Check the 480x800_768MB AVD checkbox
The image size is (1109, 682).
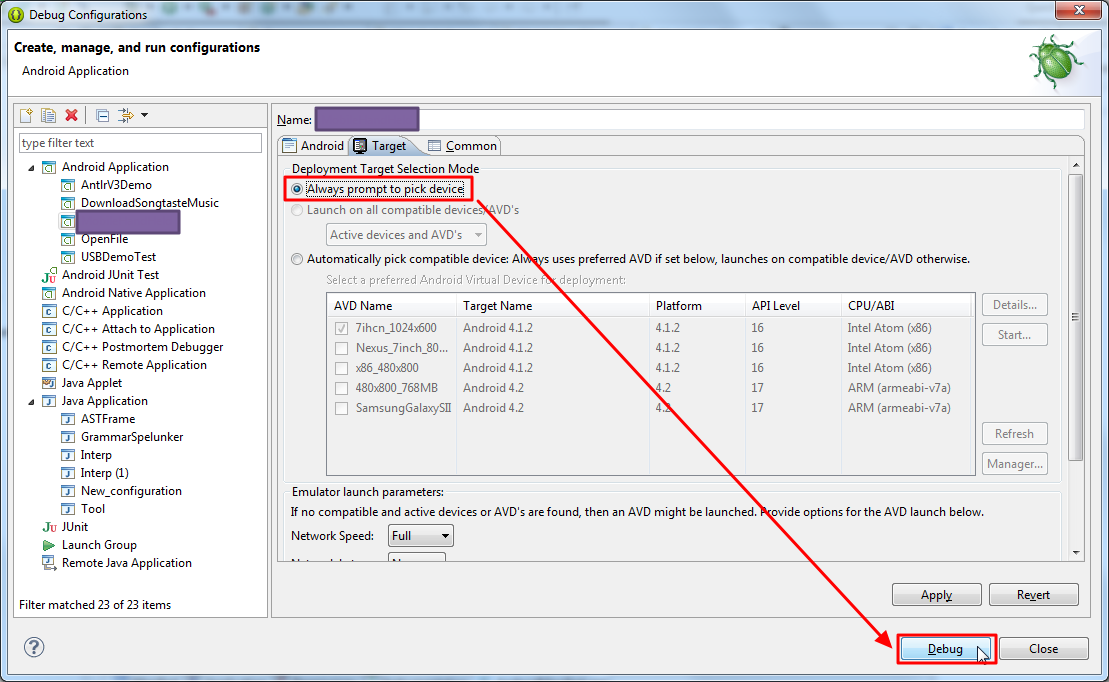point(342,388)
